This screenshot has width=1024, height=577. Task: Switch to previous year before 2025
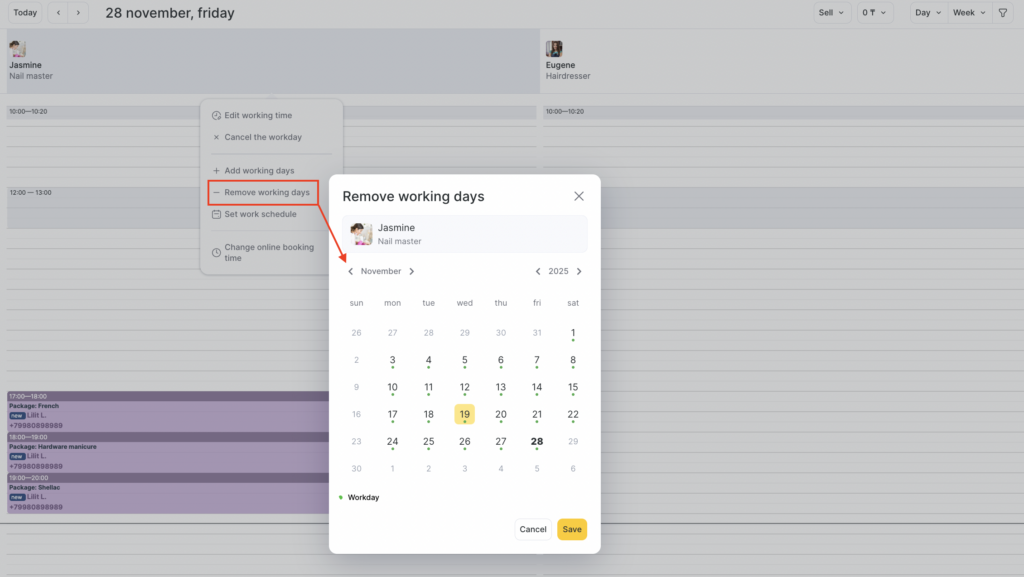pyautogui.click(x=538, y=271)
